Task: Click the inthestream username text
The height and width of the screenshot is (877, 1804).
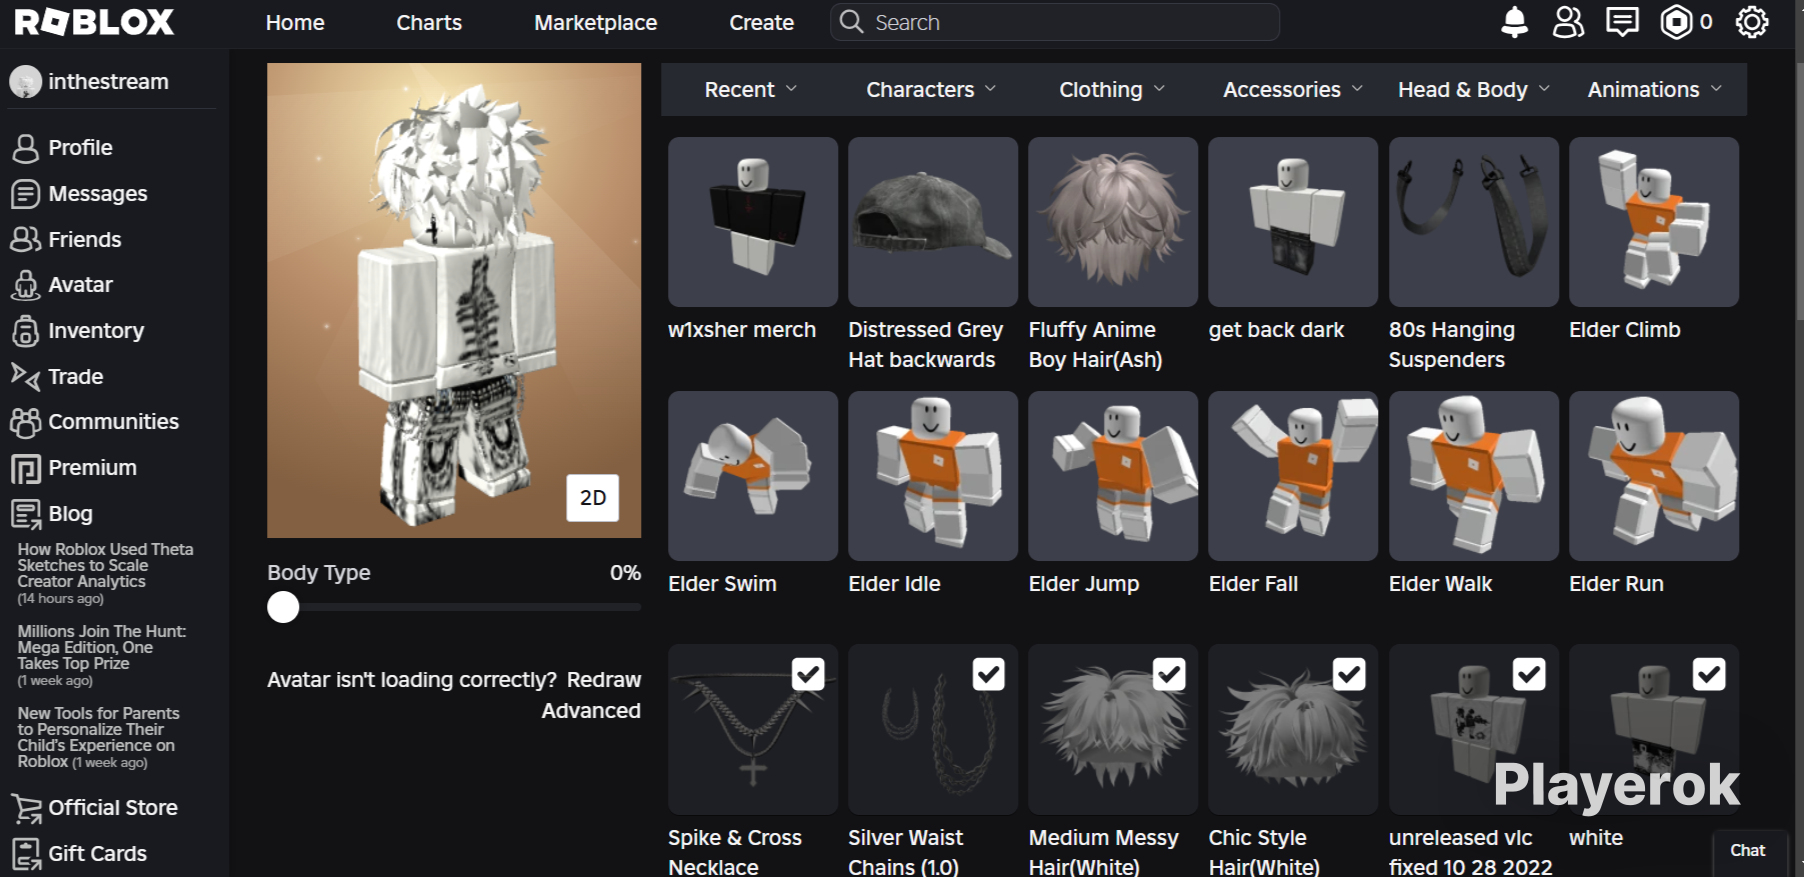Action: pos(108,82)
